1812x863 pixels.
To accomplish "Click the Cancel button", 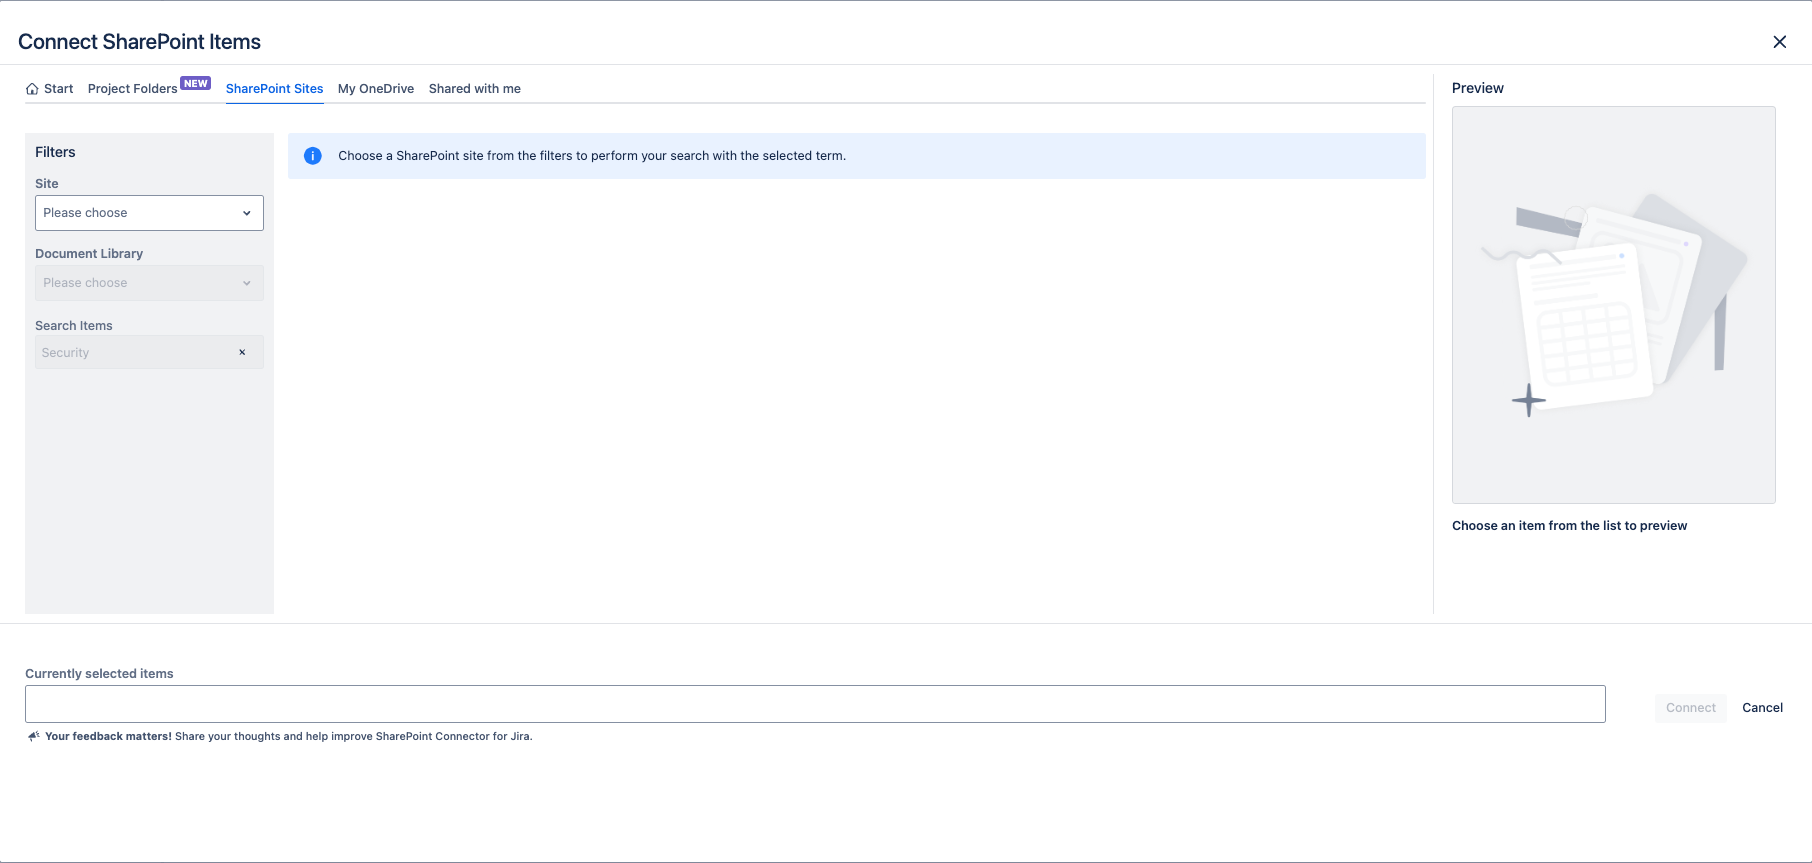I will [1762, 708].
